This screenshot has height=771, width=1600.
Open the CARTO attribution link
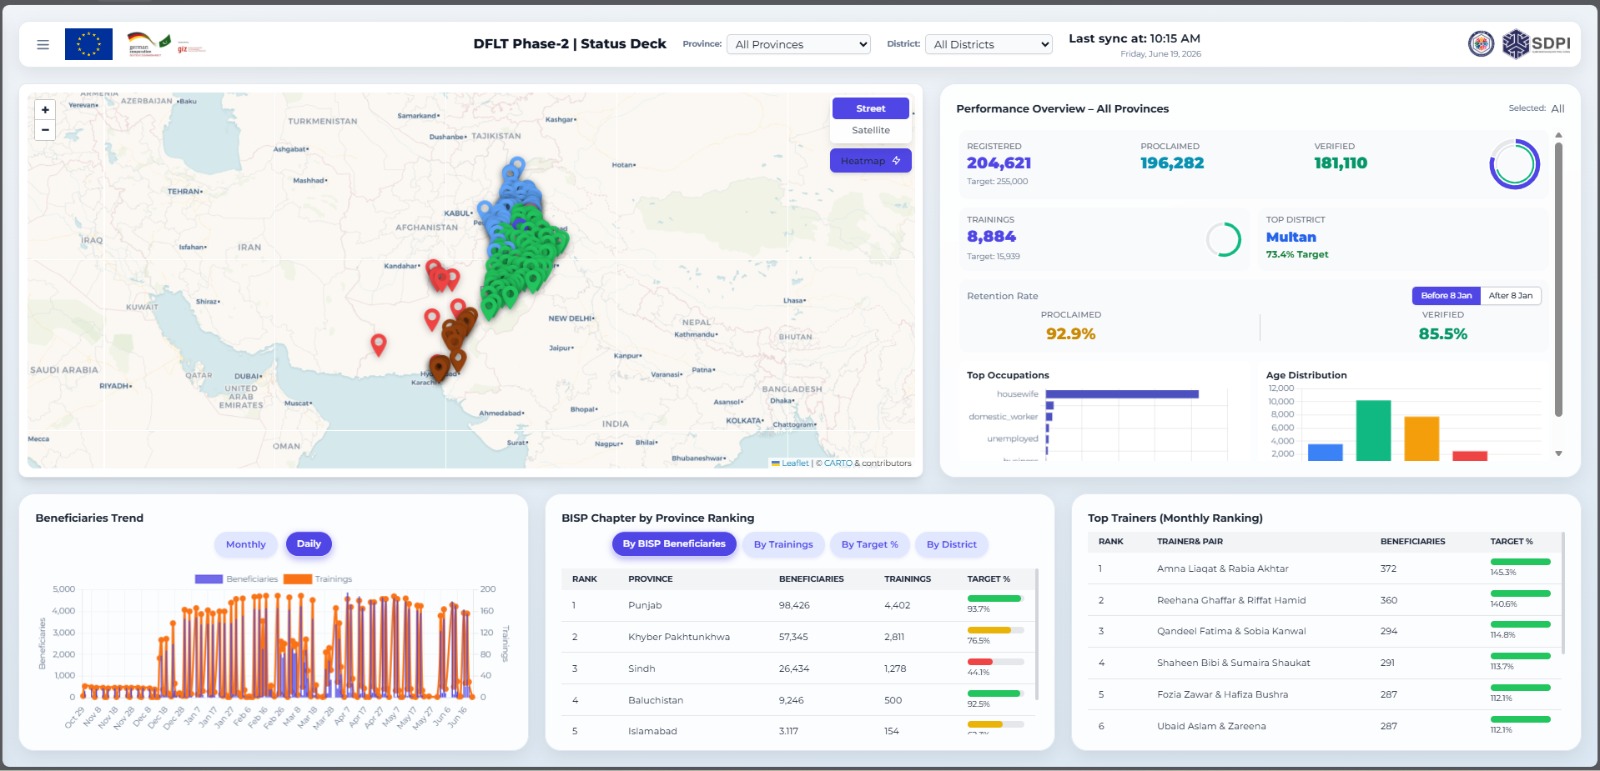click(x=838, y=463)
